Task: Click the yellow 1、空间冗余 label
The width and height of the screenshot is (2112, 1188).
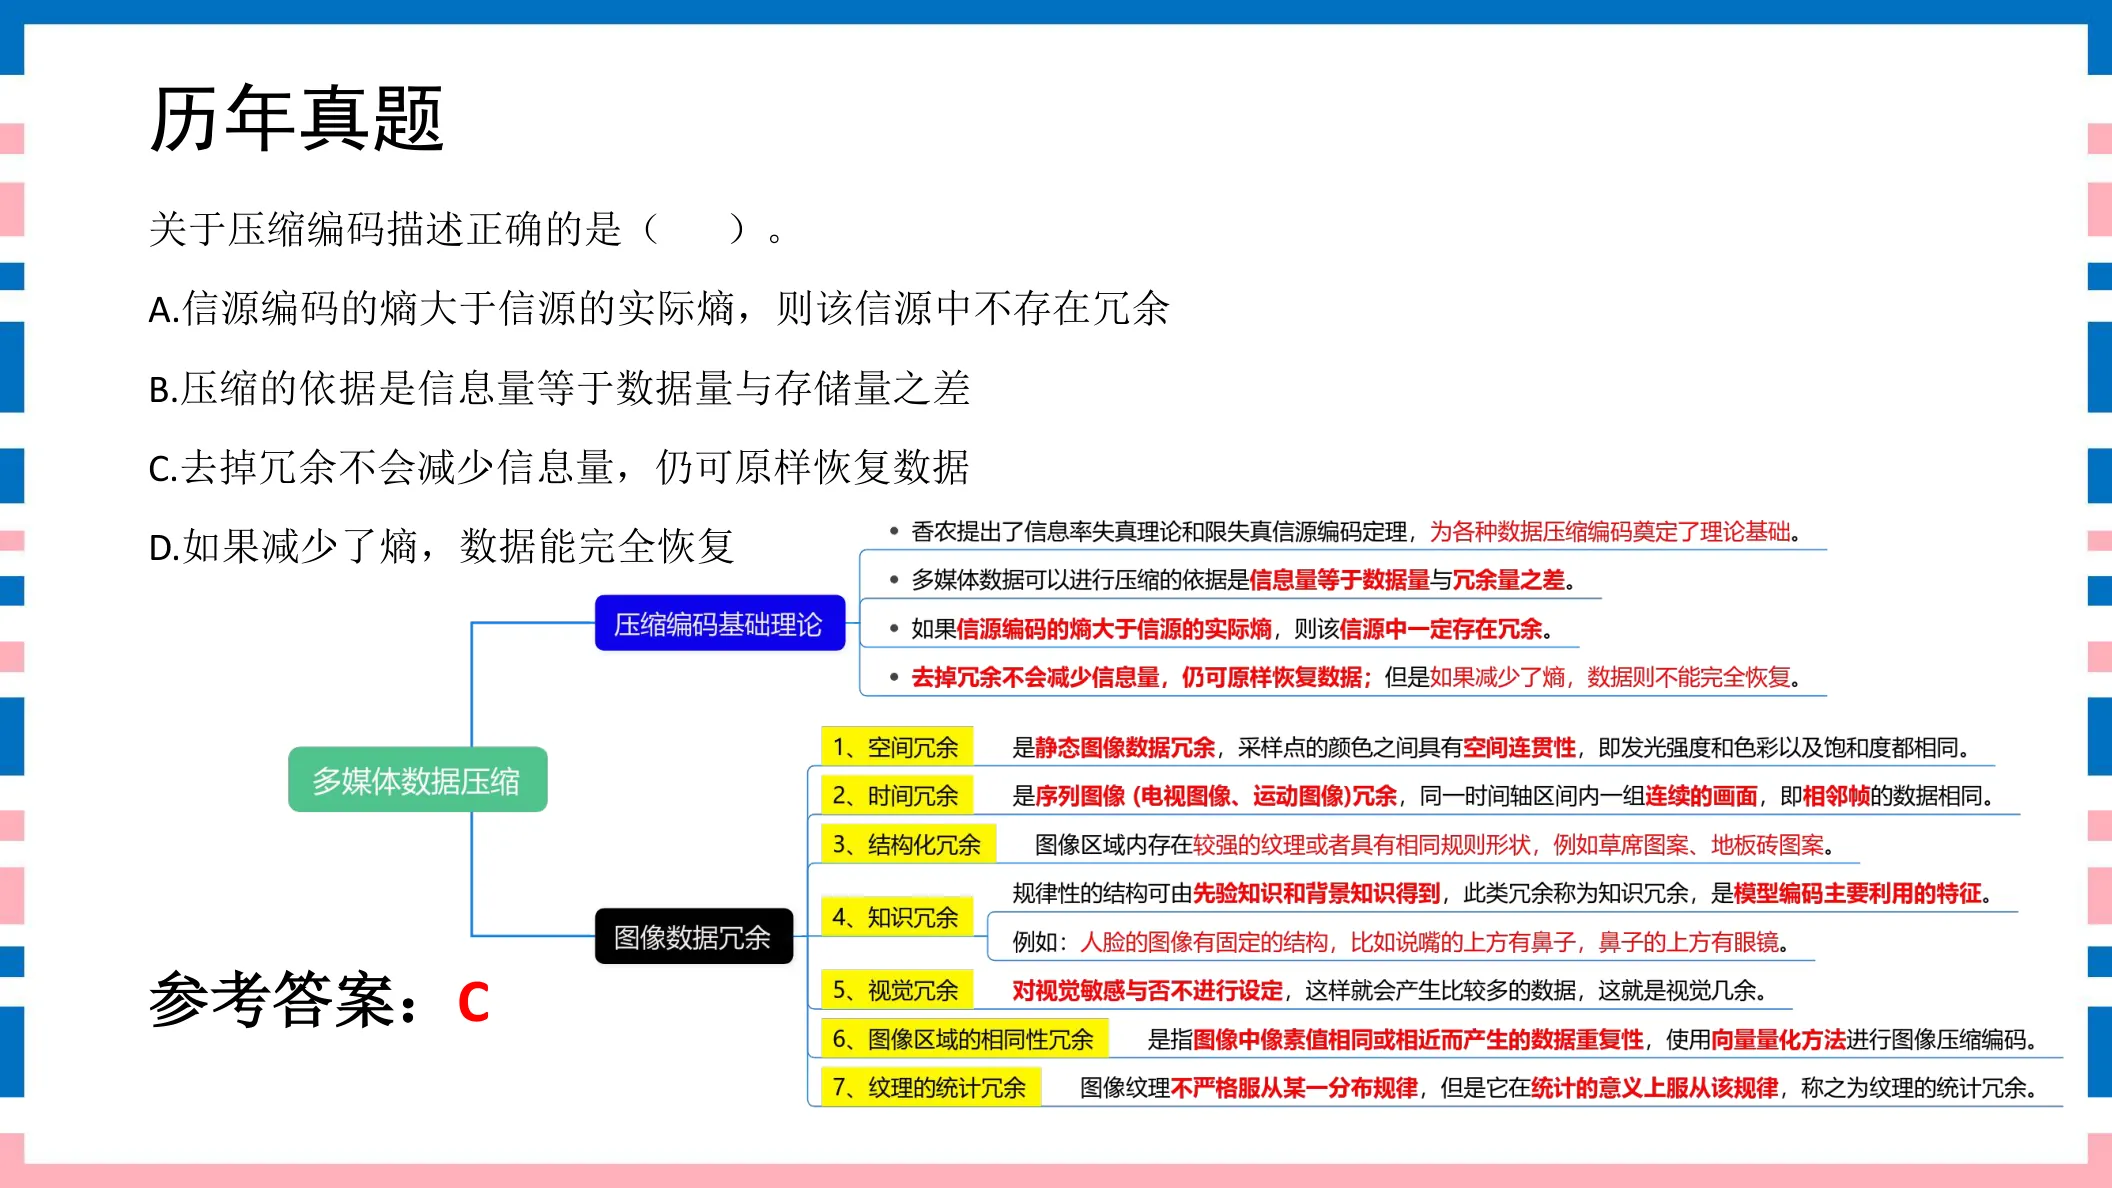Action: click(x=896, y=747)
